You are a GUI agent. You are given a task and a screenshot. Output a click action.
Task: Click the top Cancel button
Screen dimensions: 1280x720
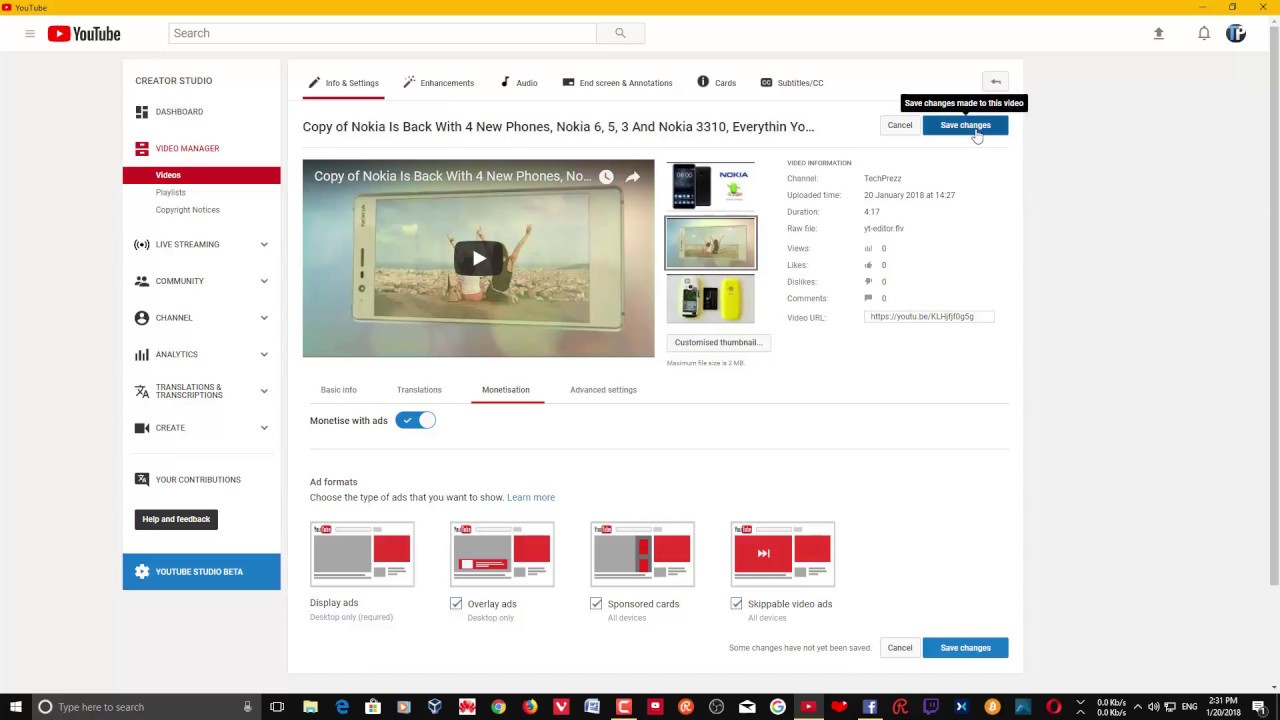(899, 125)
